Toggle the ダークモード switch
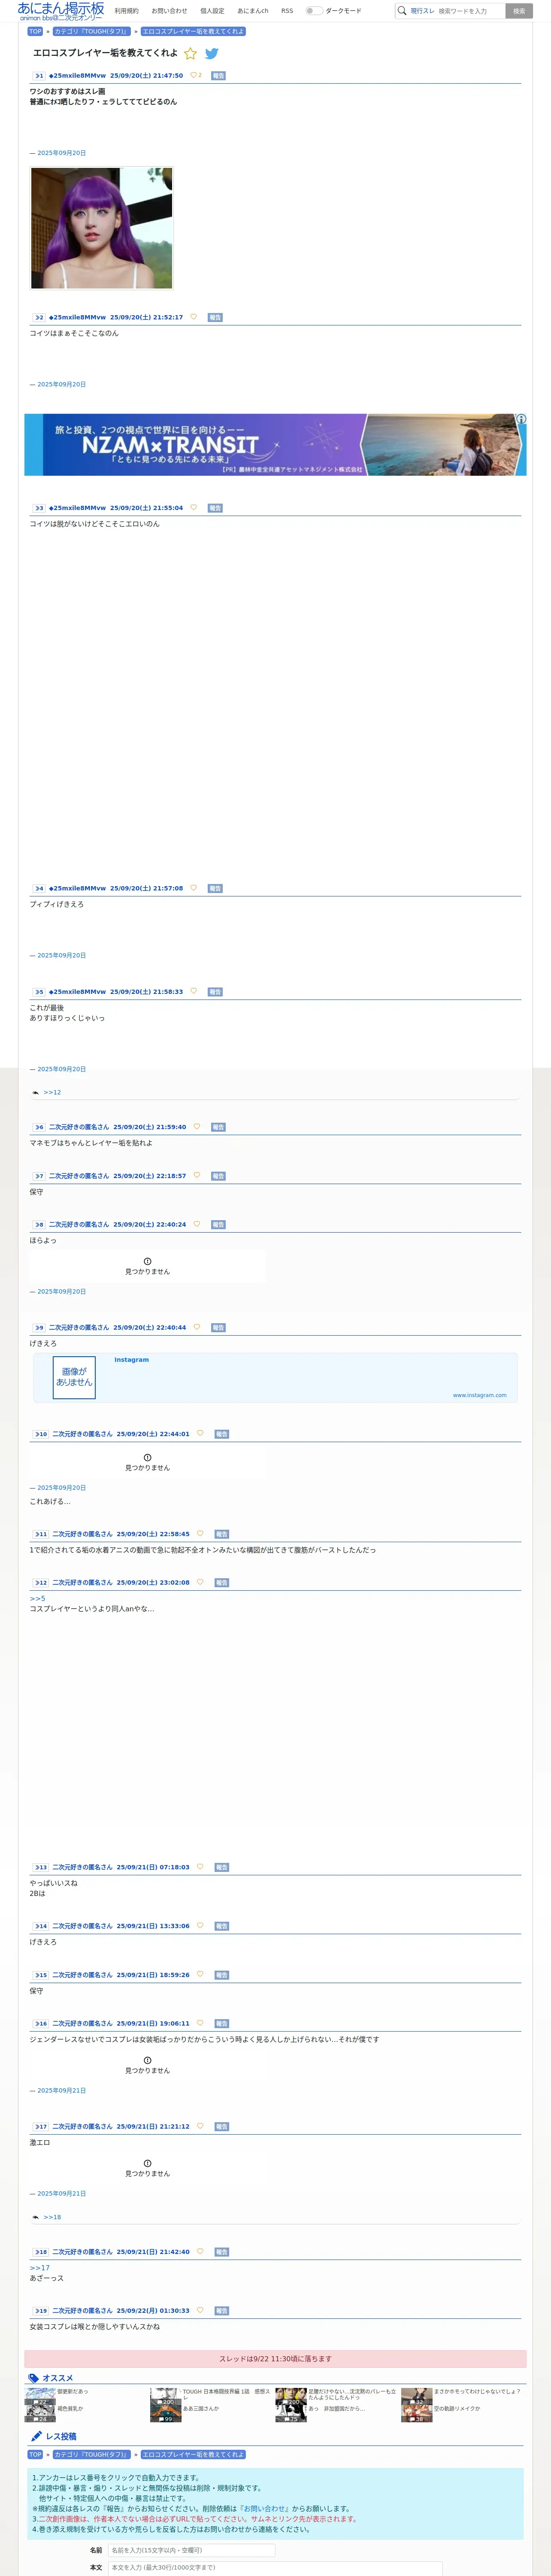This screenshot has height=2576, width=551. 314,11
